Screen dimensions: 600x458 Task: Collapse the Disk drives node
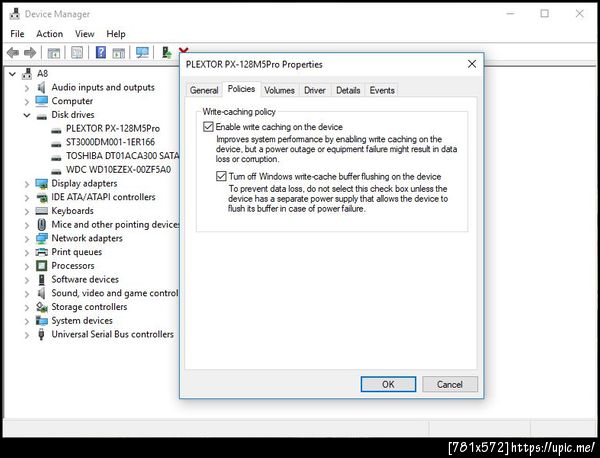27,115
